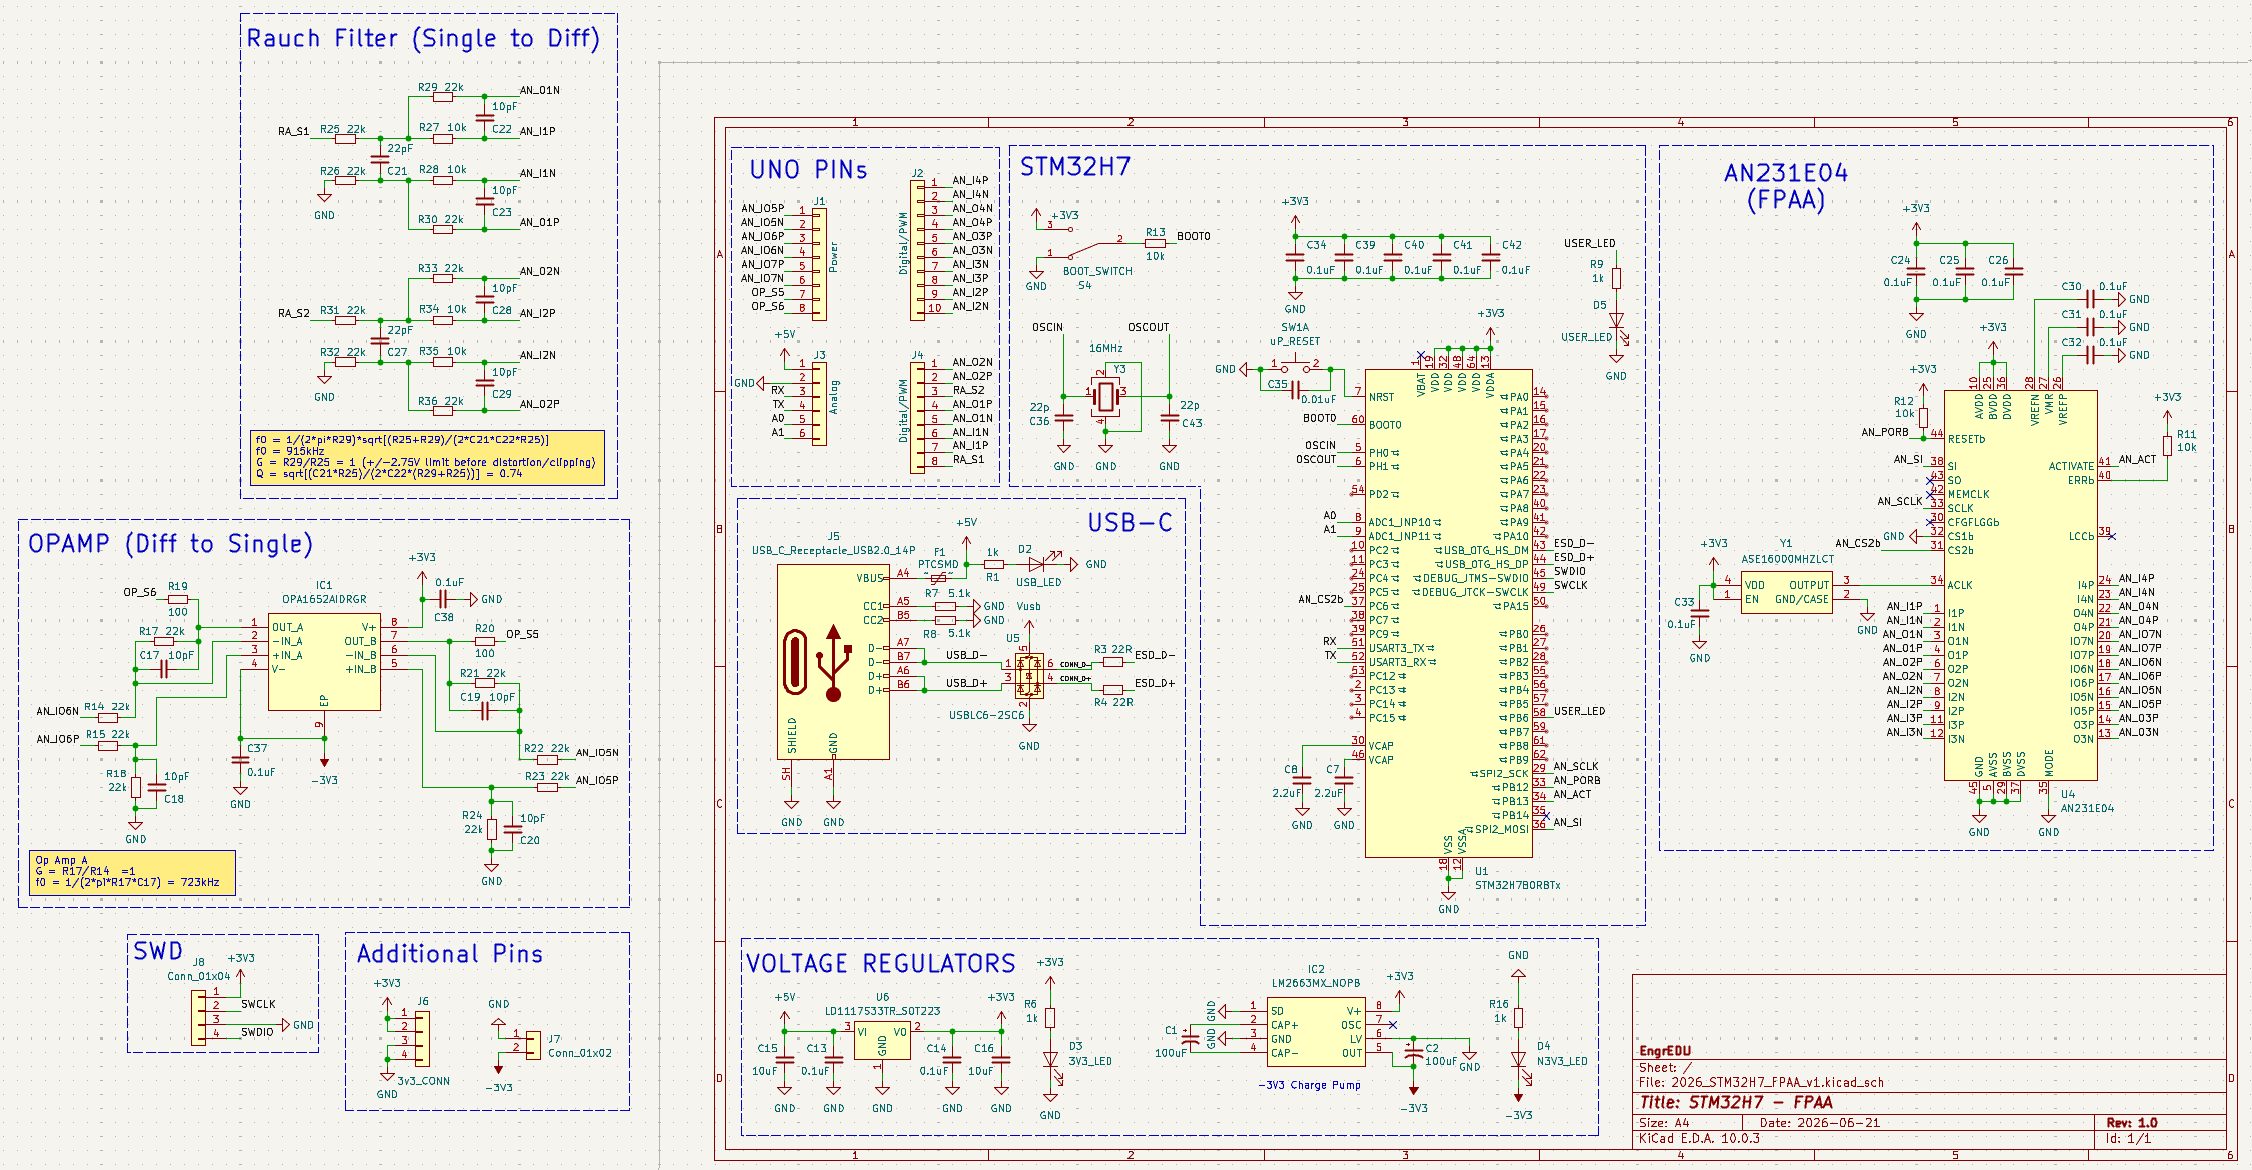Select the J3 Analog connector symbol
This screenshot has width=2252, height=1170.
tap(819, 403)
